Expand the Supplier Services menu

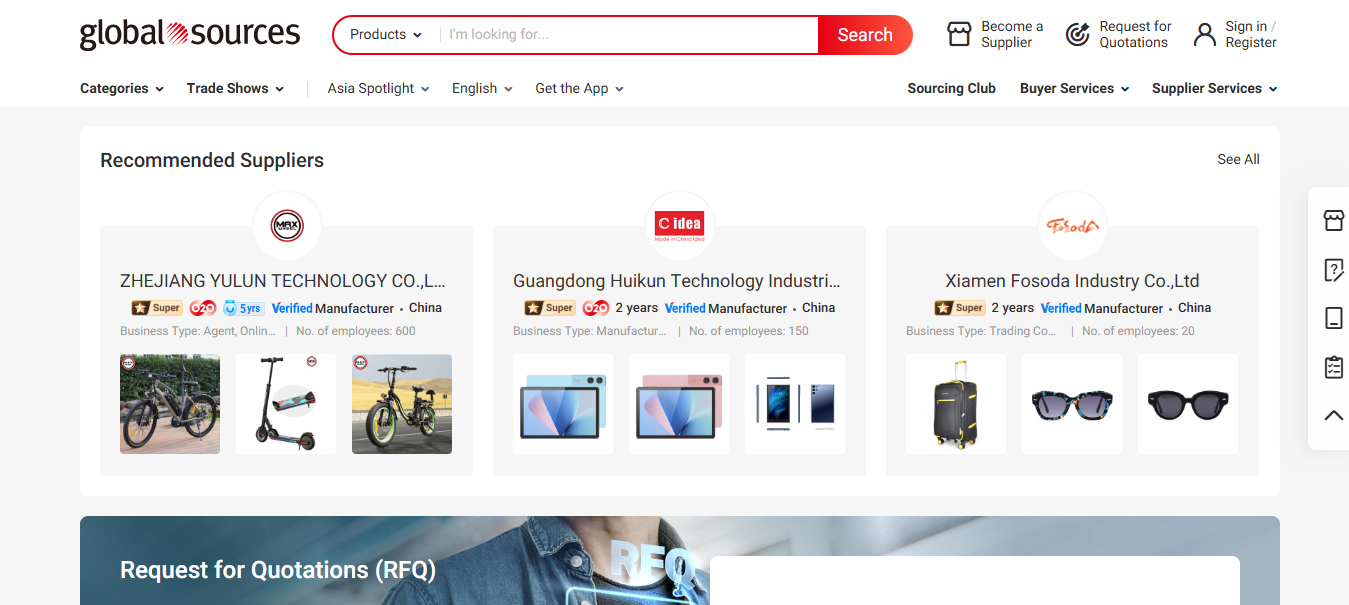(x=1215, y=88)
